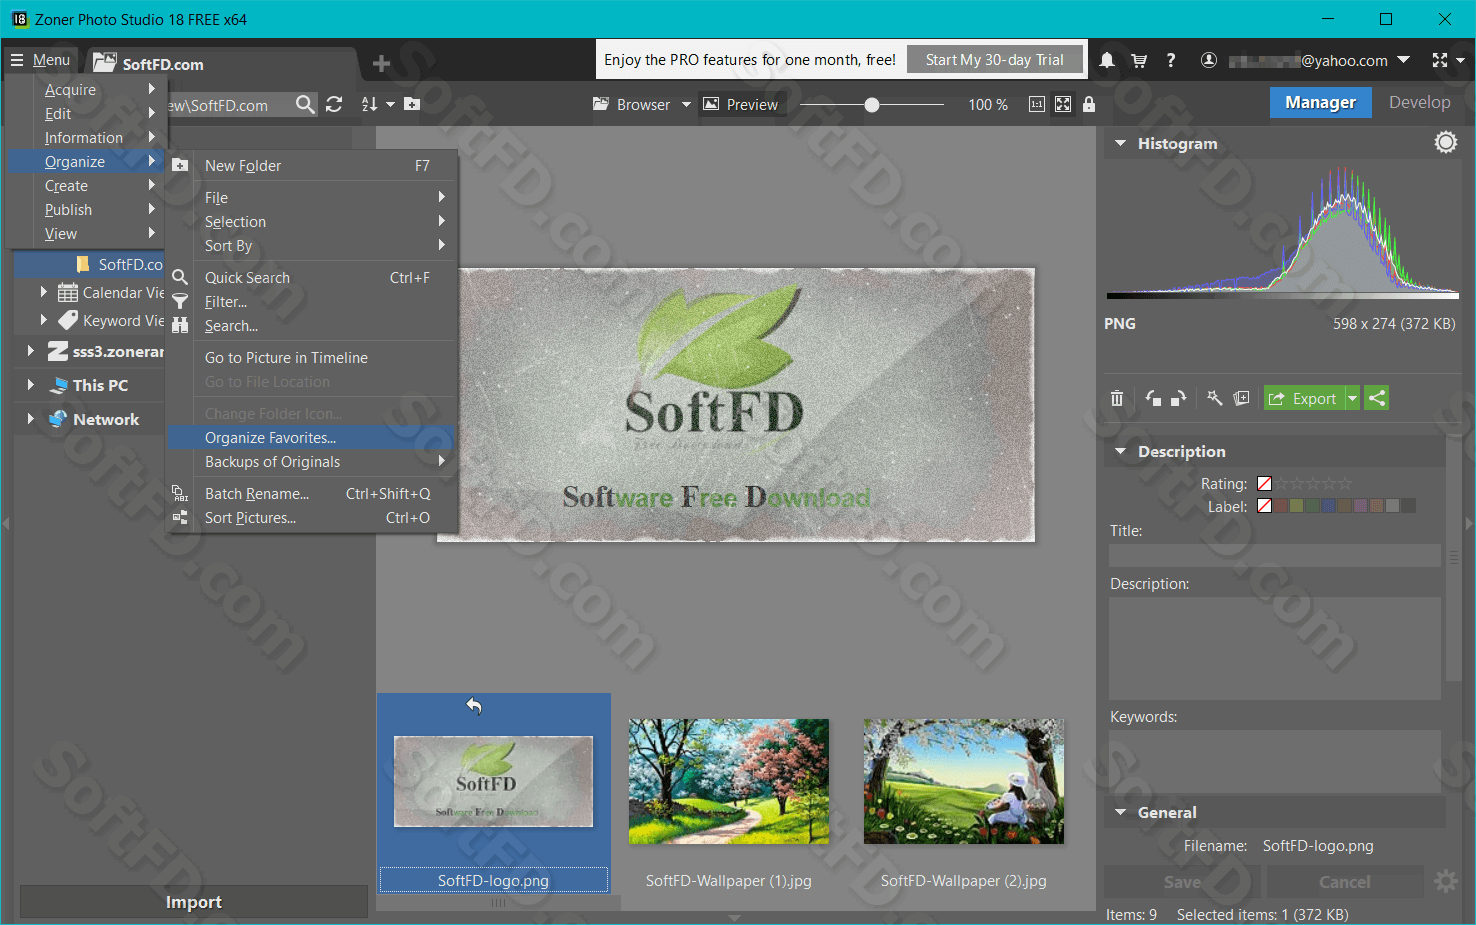1476x925 pixels.
Task: Click the Import button
Action: point(193,902)
